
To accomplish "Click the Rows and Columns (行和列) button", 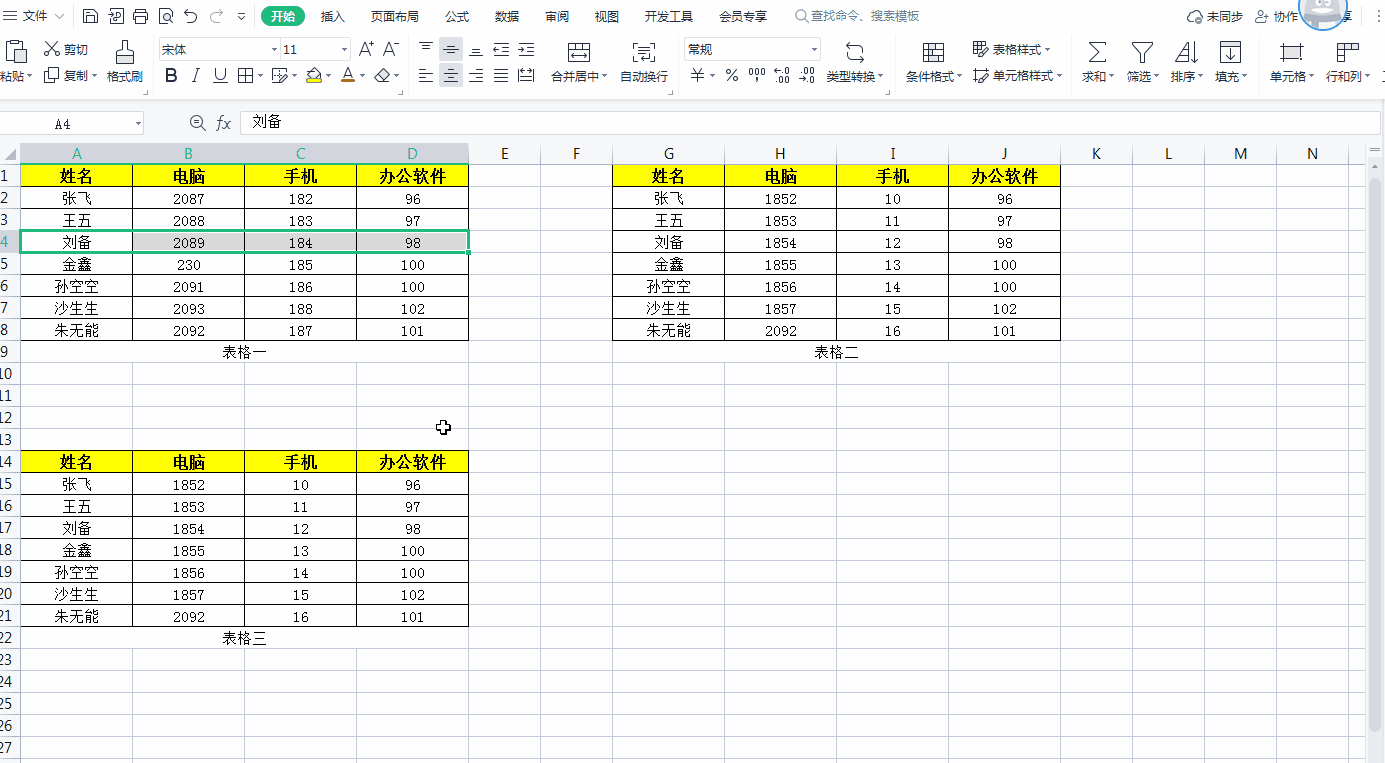I will [x=1347, y=62].
